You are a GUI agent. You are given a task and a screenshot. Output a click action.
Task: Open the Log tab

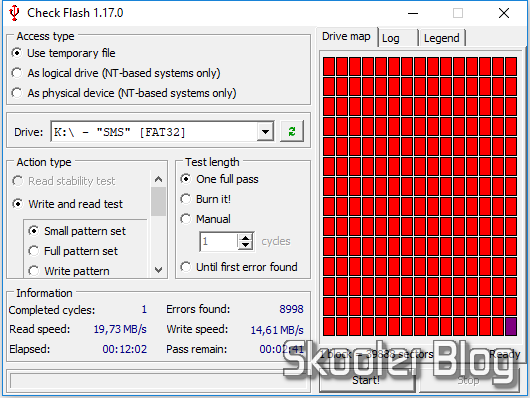coord(398,38)
